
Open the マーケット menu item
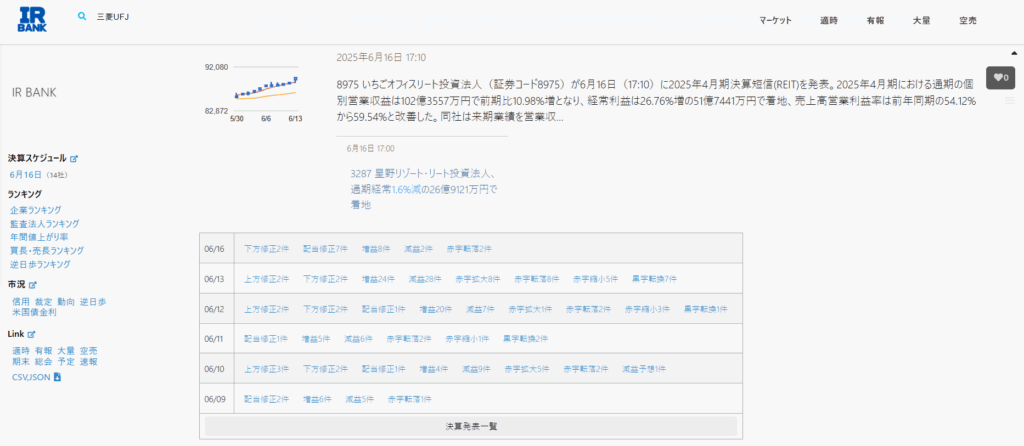775,20
